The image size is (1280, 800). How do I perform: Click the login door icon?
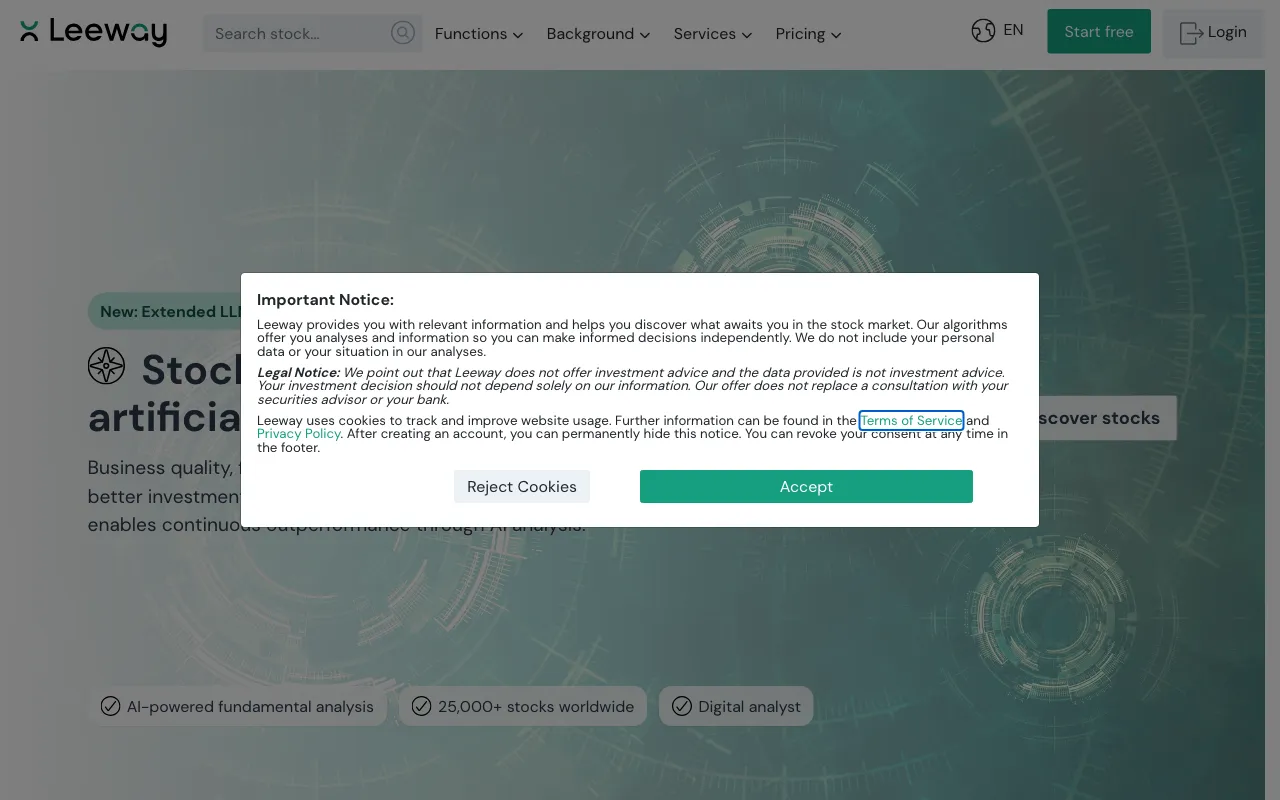(1191, 33)
